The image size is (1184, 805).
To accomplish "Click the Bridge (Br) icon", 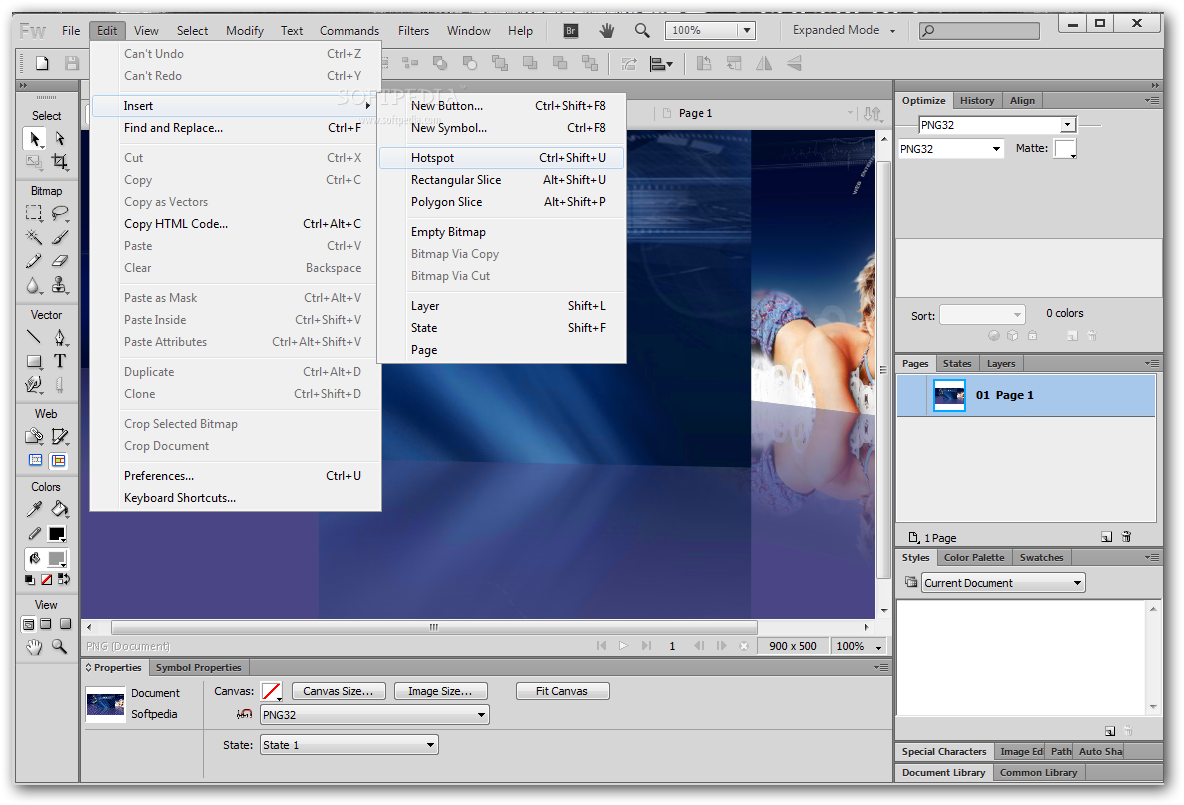I will (x=571, y=31).
